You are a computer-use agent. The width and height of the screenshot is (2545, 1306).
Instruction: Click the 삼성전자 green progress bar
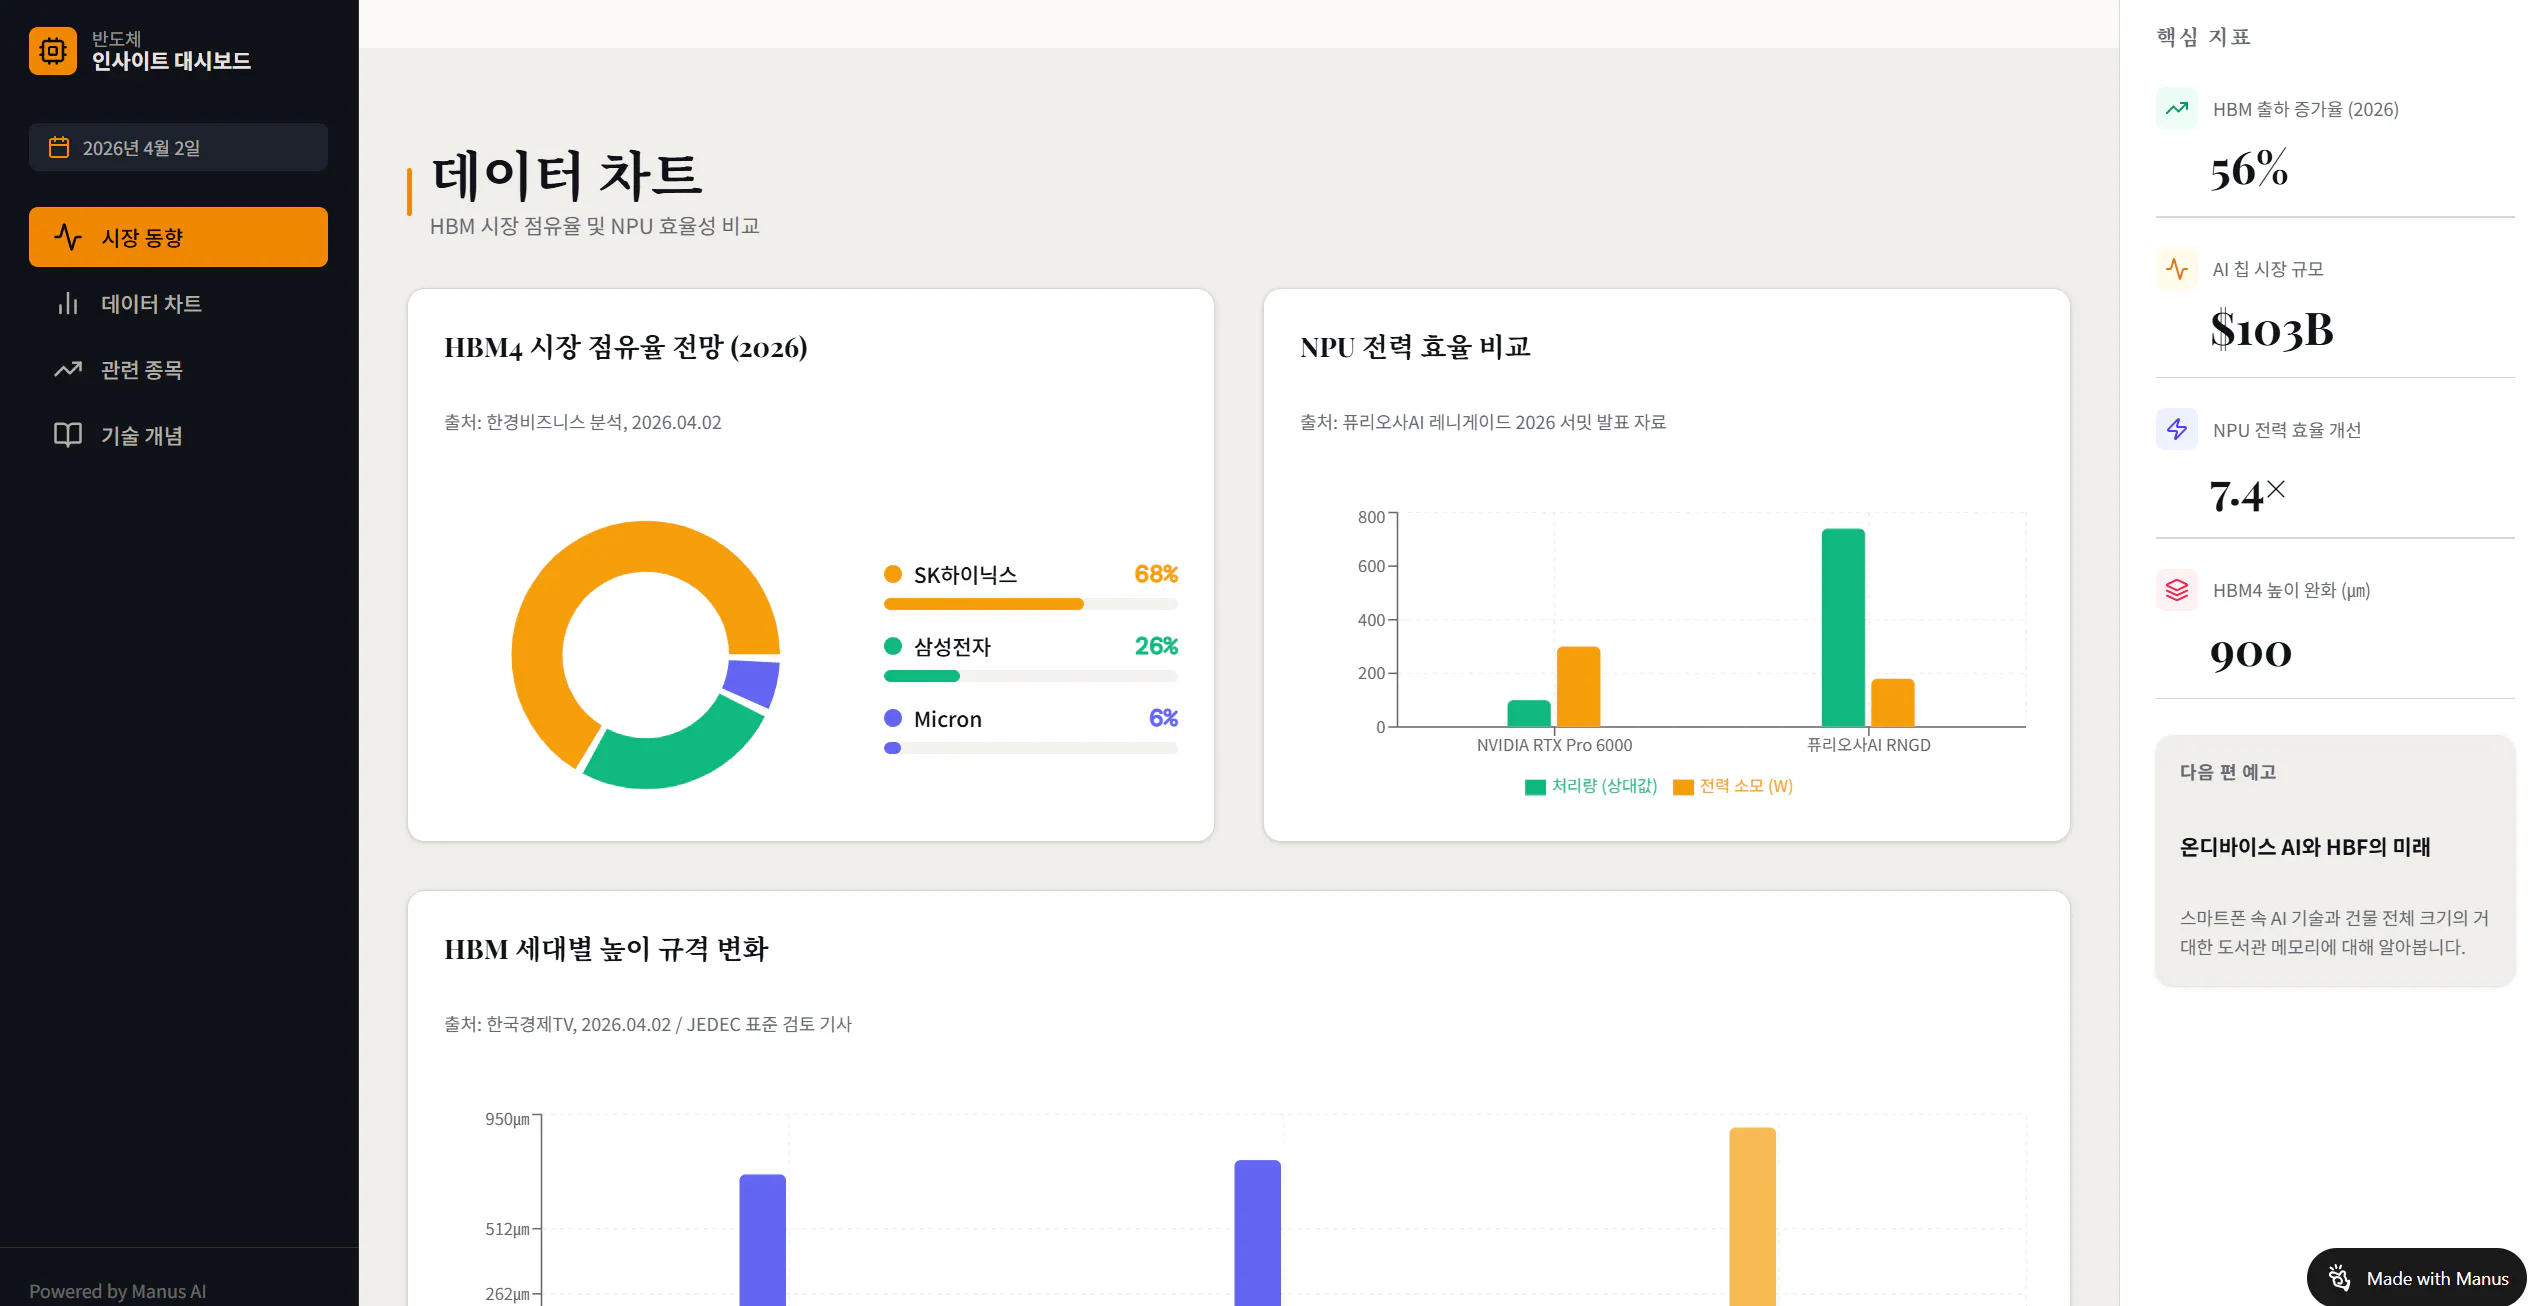922,676
